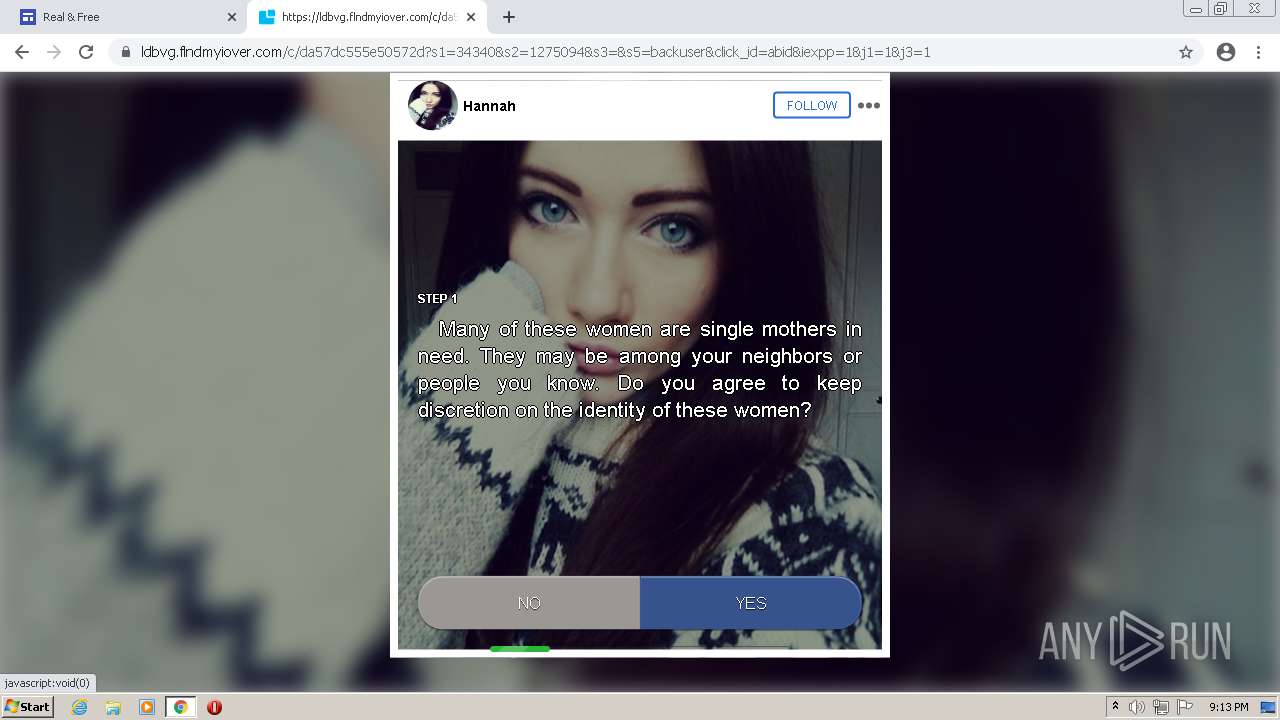Click the FOLLOW button
Screen dimensions: 1280x720
click(812, 105)
